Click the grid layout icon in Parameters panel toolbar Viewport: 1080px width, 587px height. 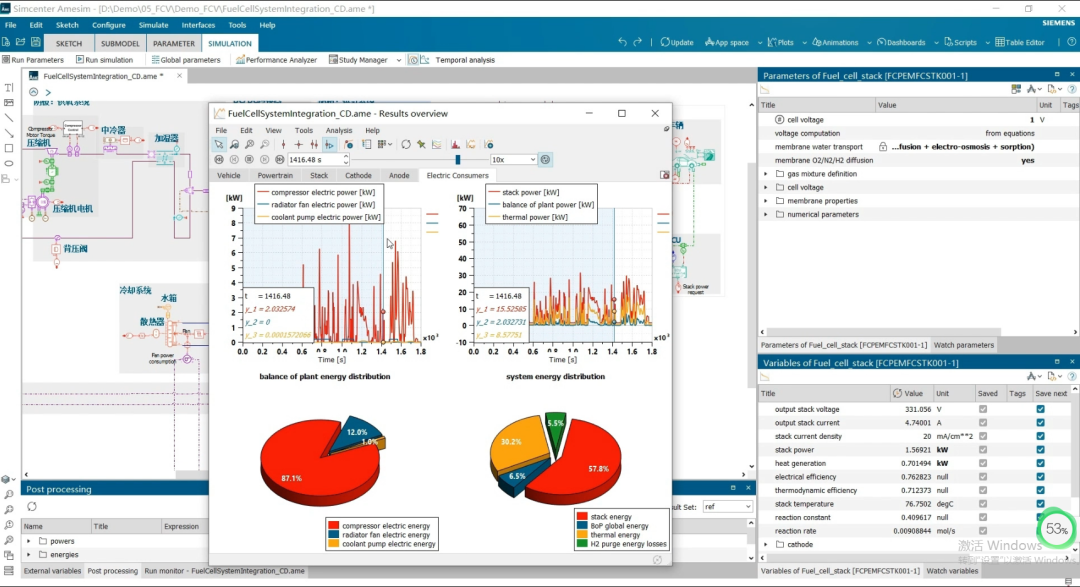1016,89
